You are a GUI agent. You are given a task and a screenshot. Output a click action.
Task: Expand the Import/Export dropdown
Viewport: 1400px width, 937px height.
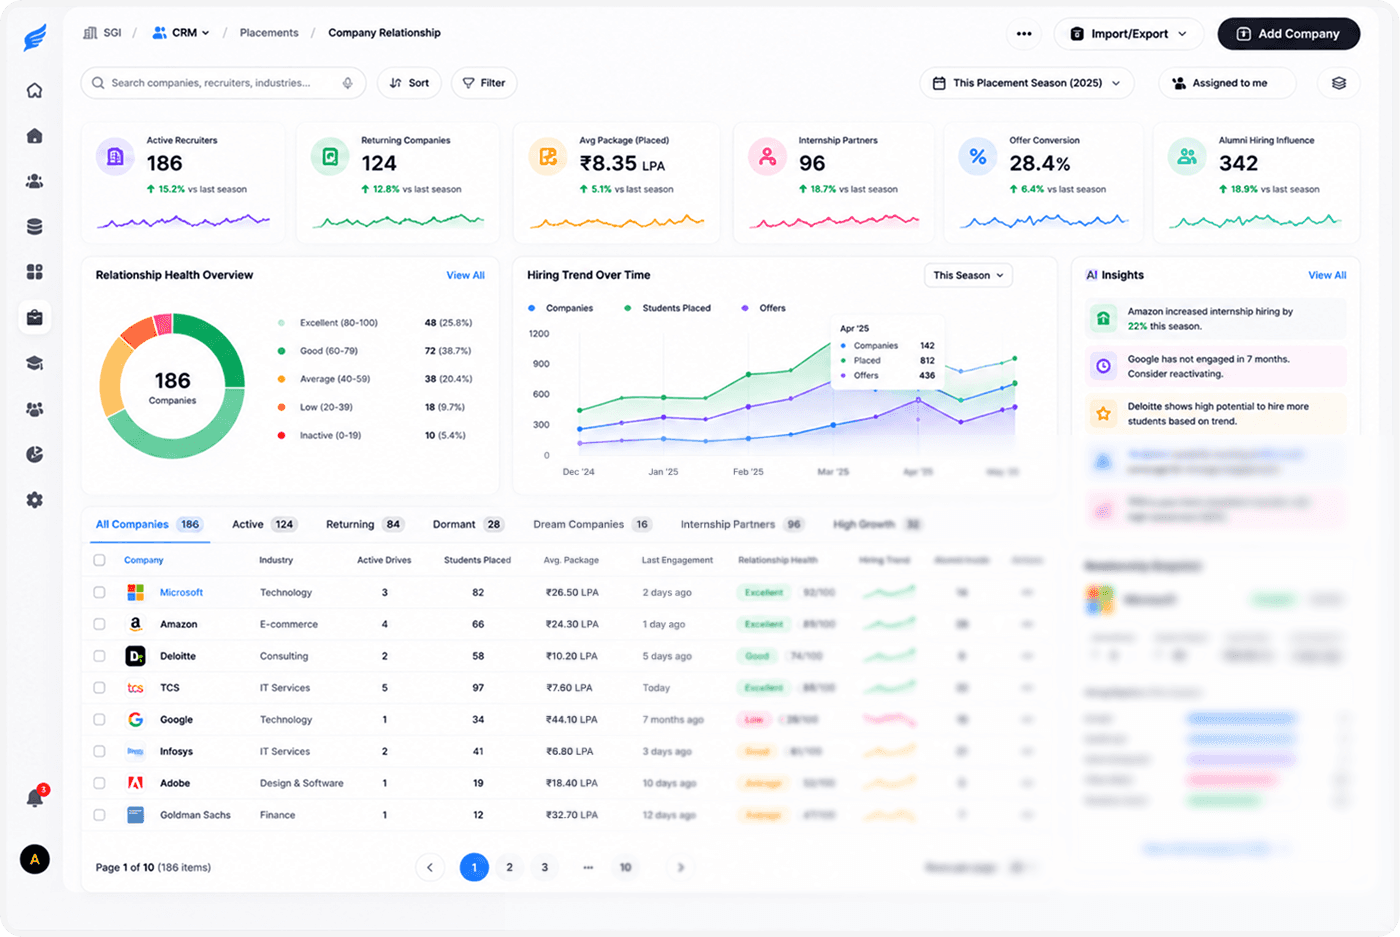(1128, 34)
